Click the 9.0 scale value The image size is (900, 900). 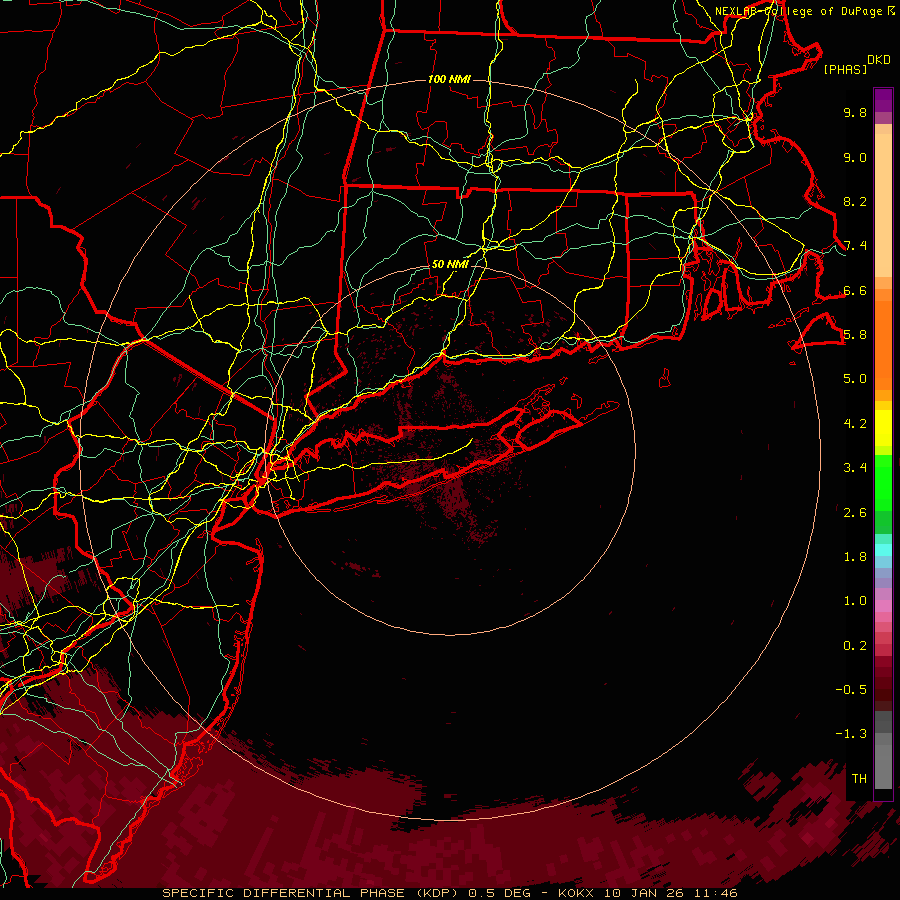(x=855, y=157)
